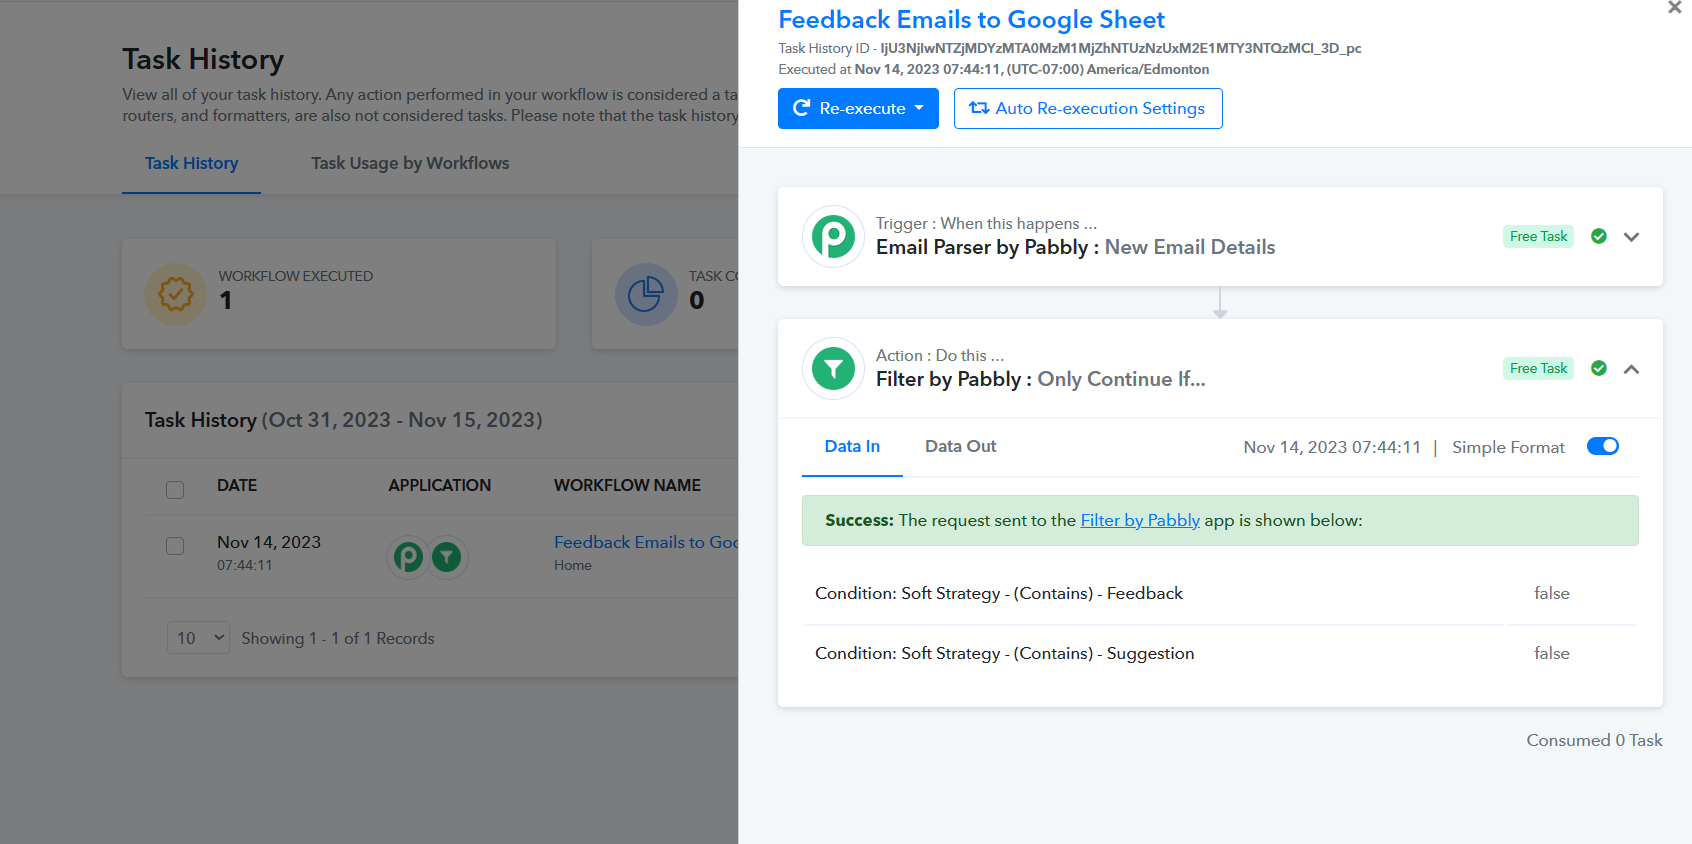The height and width of the screenshot is (844, 1692).
Task: Open the Feedback Emails workflow link in table
Action: 646,542
